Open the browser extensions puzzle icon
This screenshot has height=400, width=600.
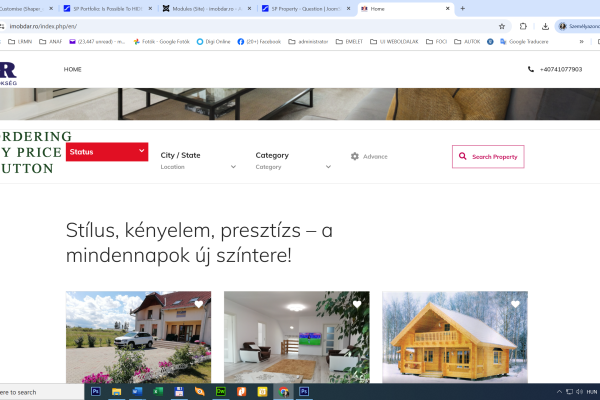tap(523, 26)
